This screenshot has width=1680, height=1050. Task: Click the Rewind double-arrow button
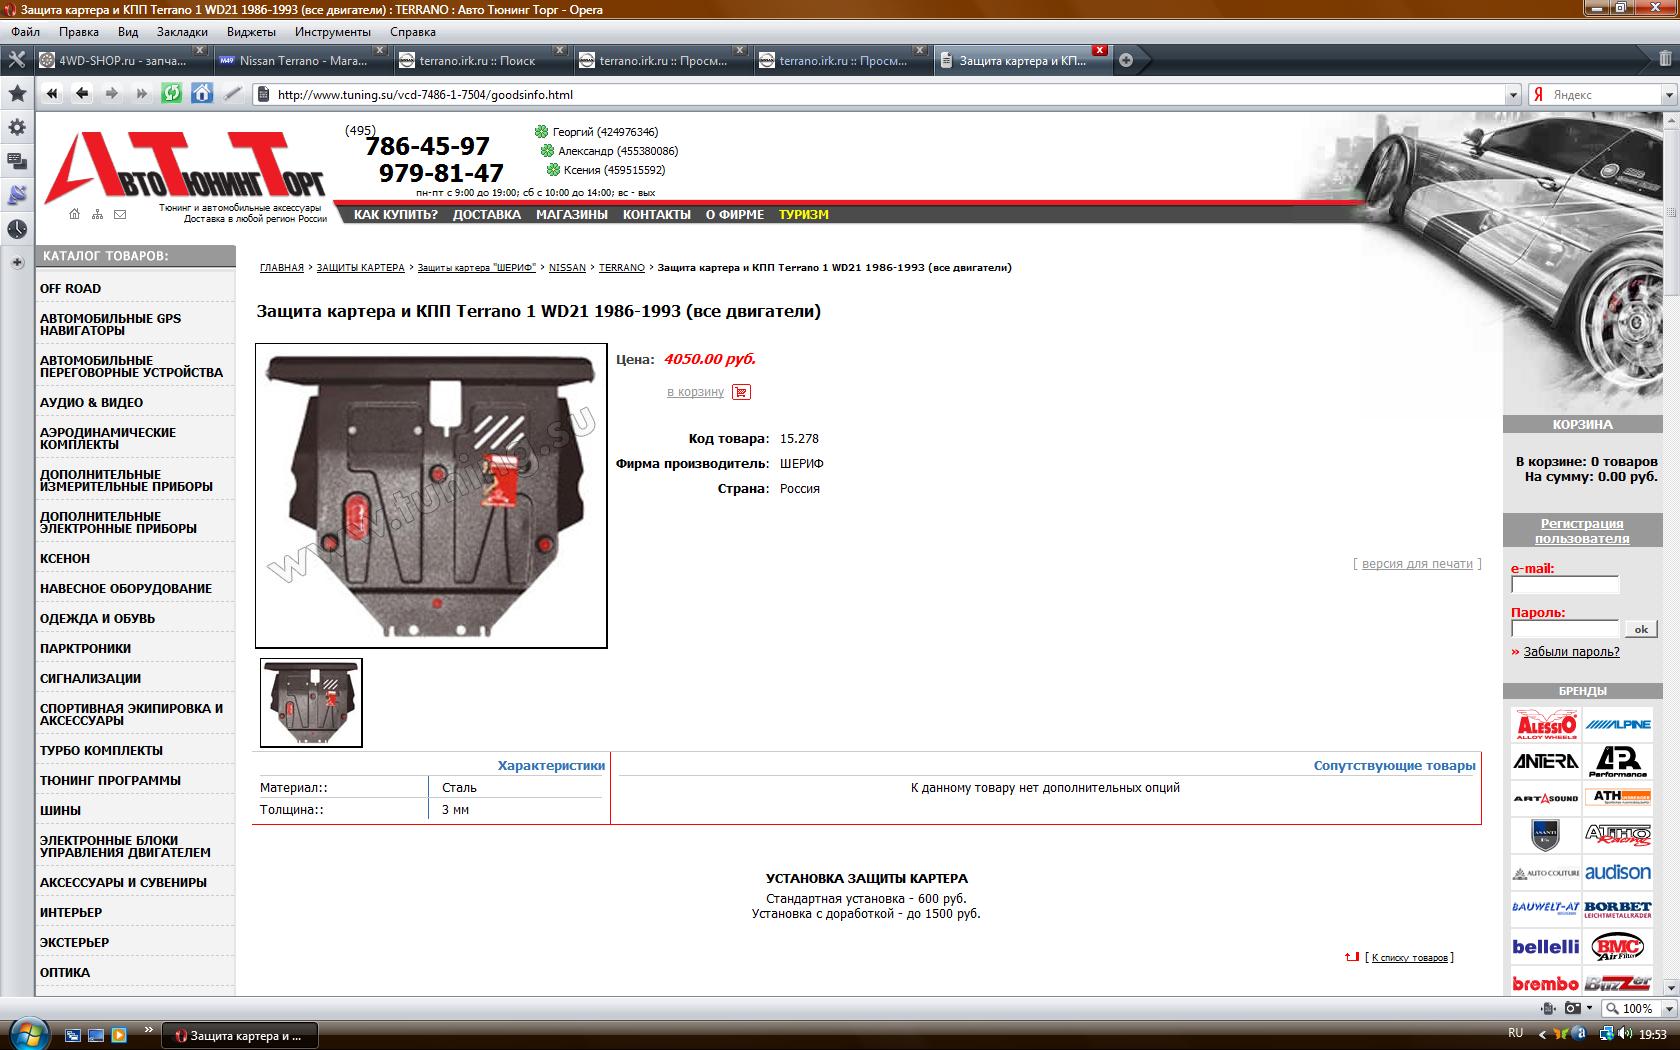click(52, 94)
